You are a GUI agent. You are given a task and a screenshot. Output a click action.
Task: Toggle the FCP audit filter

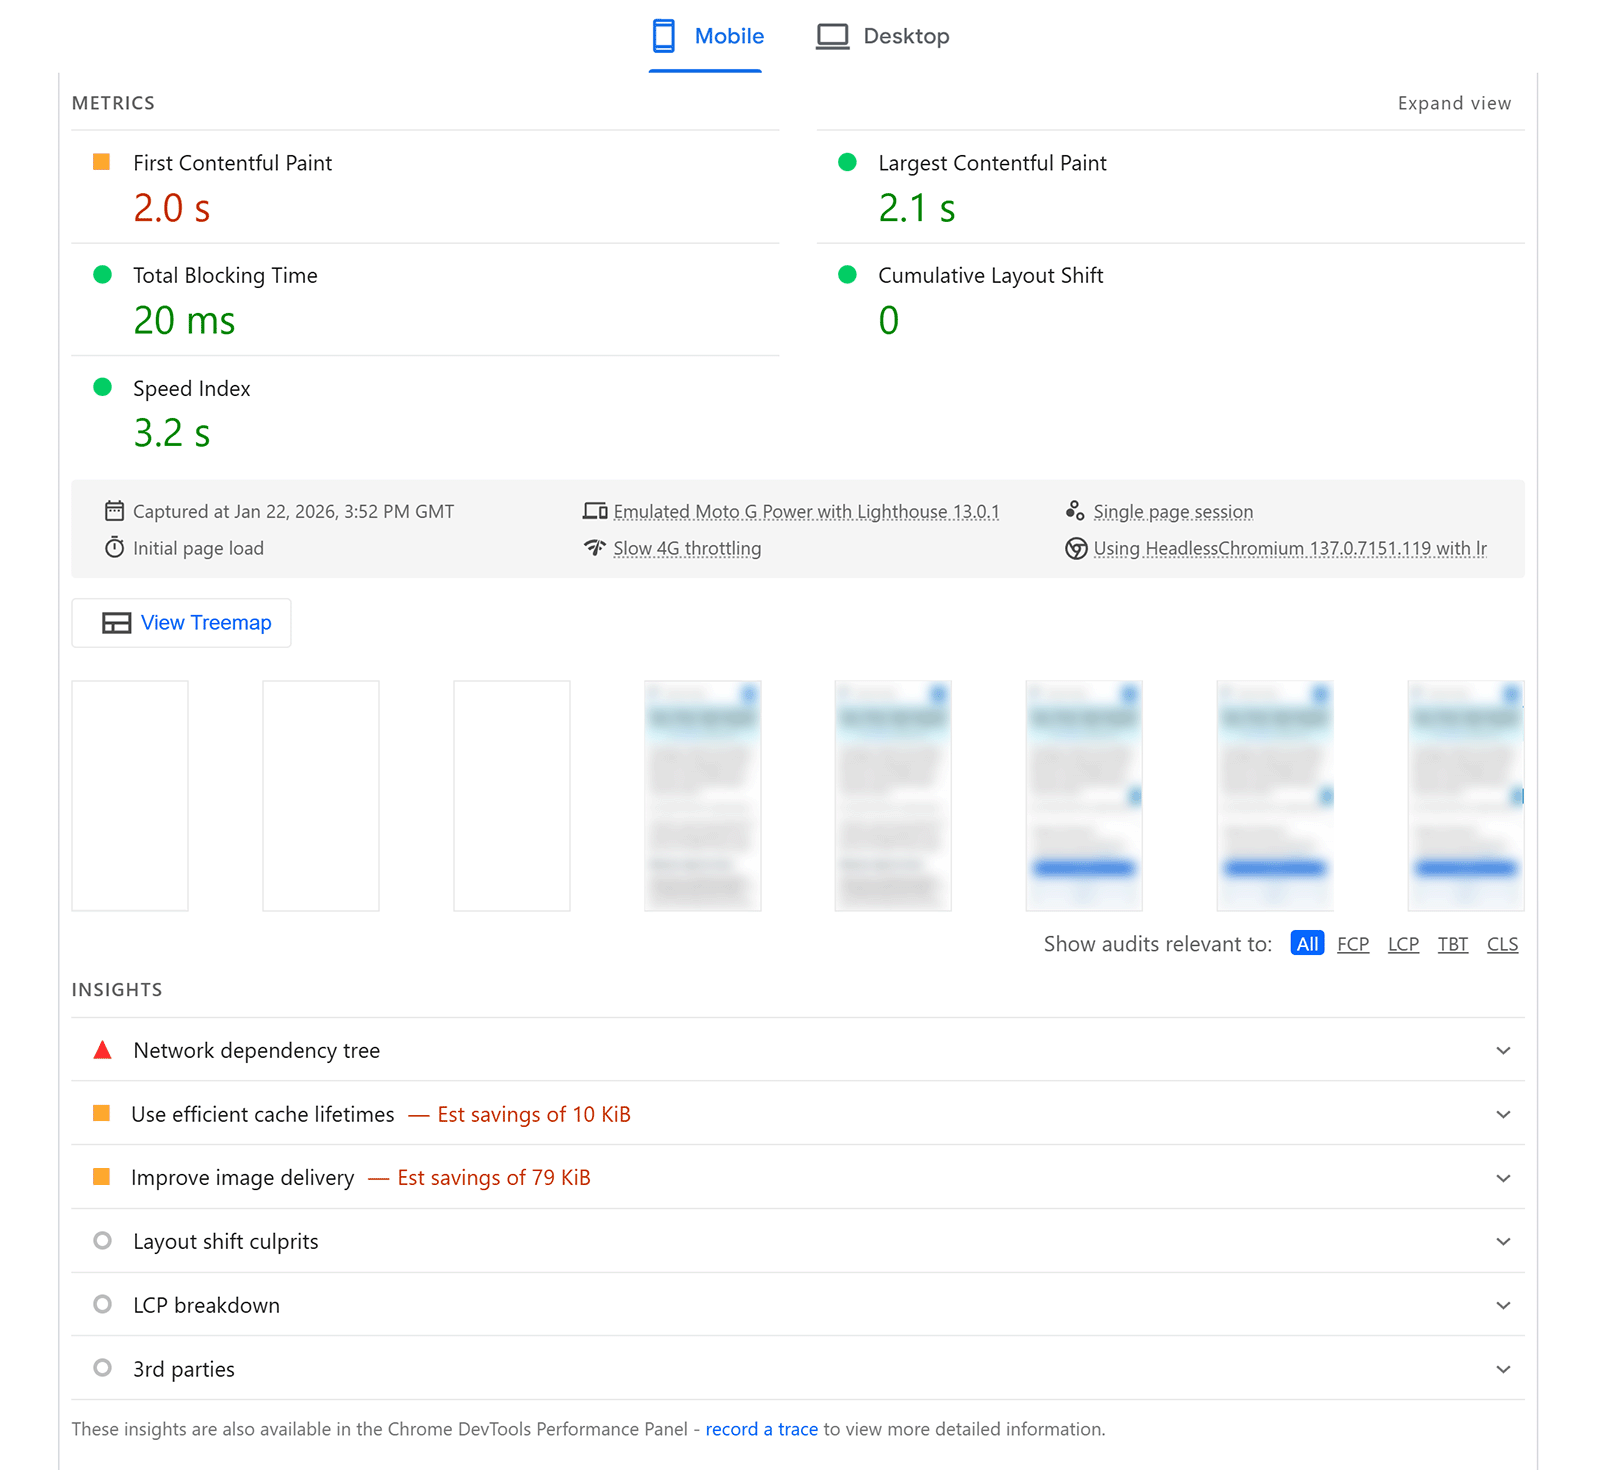pos(1353,943)
